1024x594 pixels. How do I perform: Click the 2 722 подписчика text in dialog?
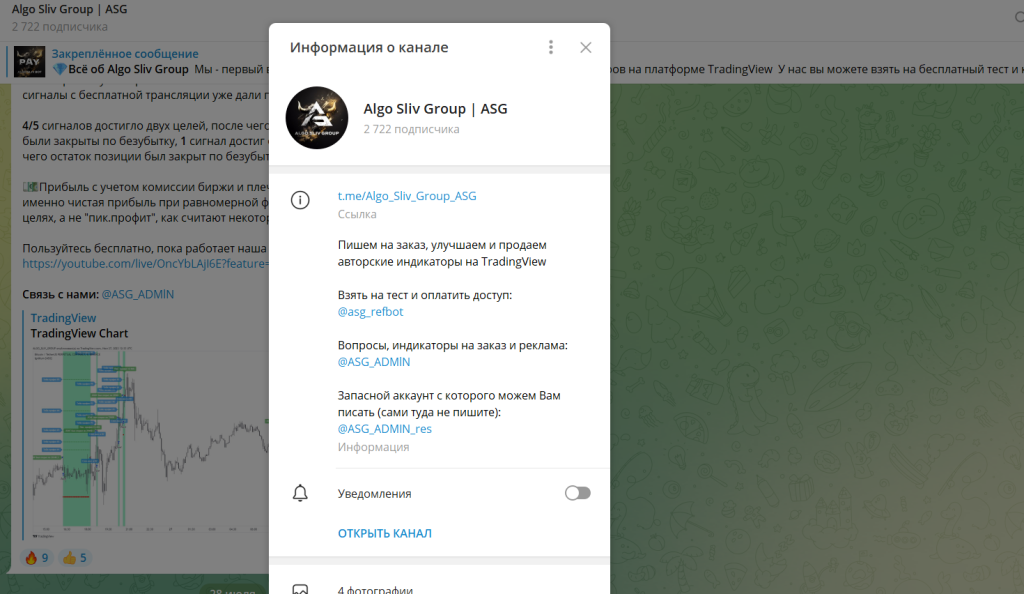(411, 129)
